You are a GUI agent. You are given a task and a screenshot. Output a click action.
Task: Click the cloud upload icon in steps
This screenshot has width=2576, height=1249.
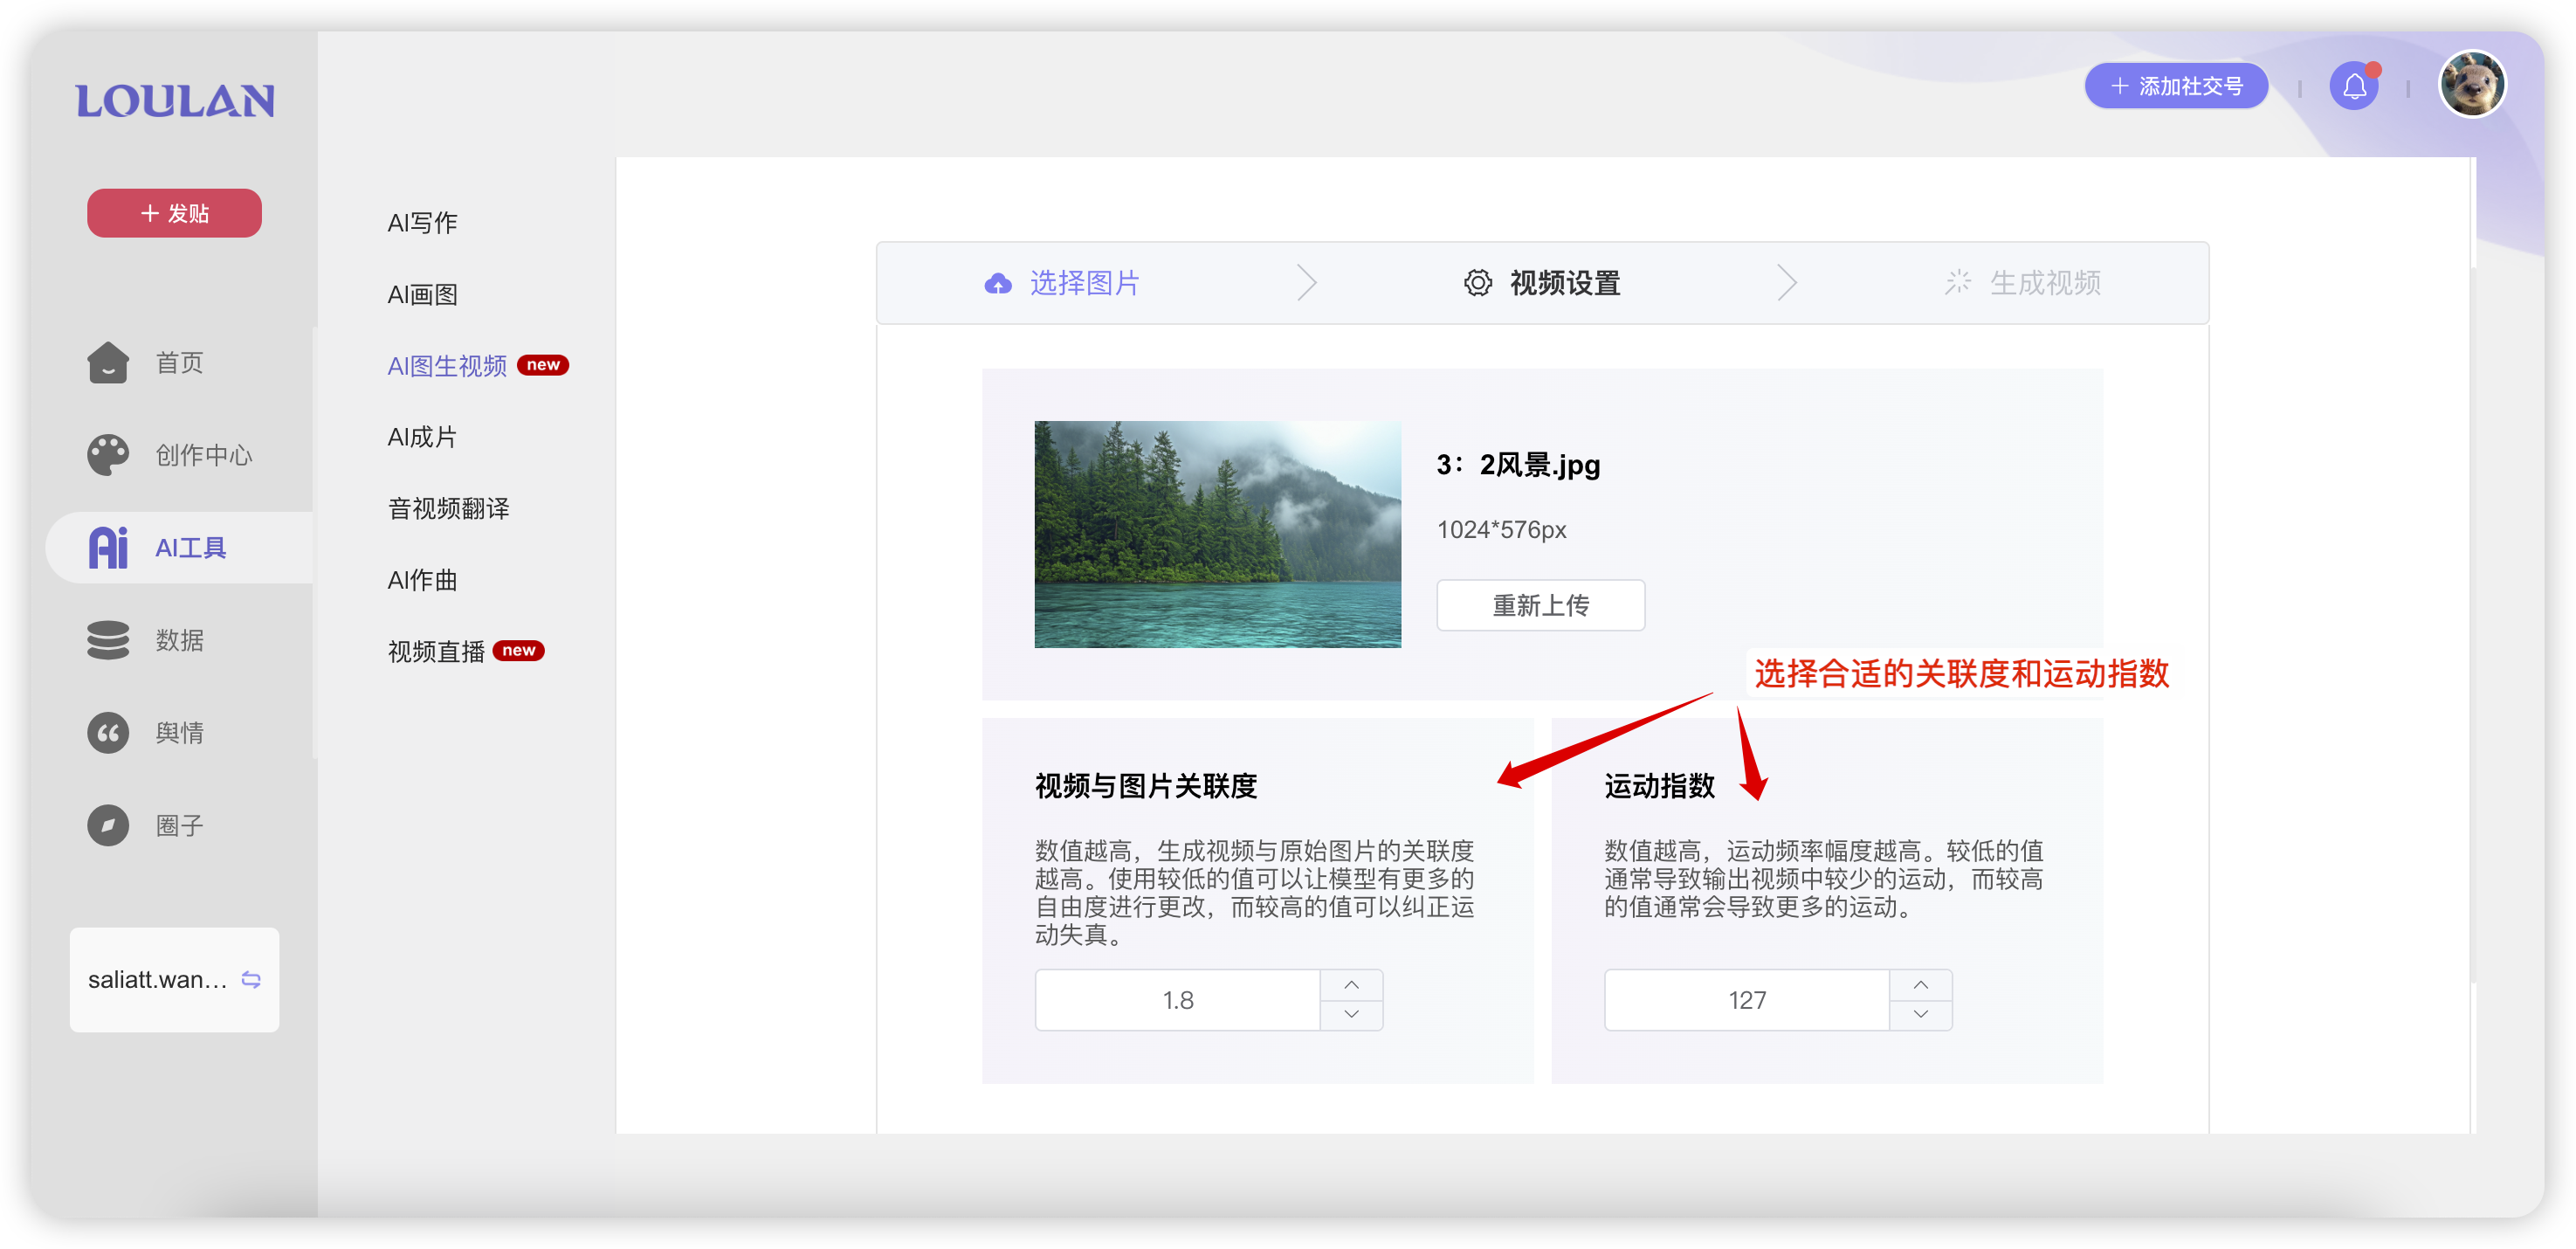click(997, 284)
